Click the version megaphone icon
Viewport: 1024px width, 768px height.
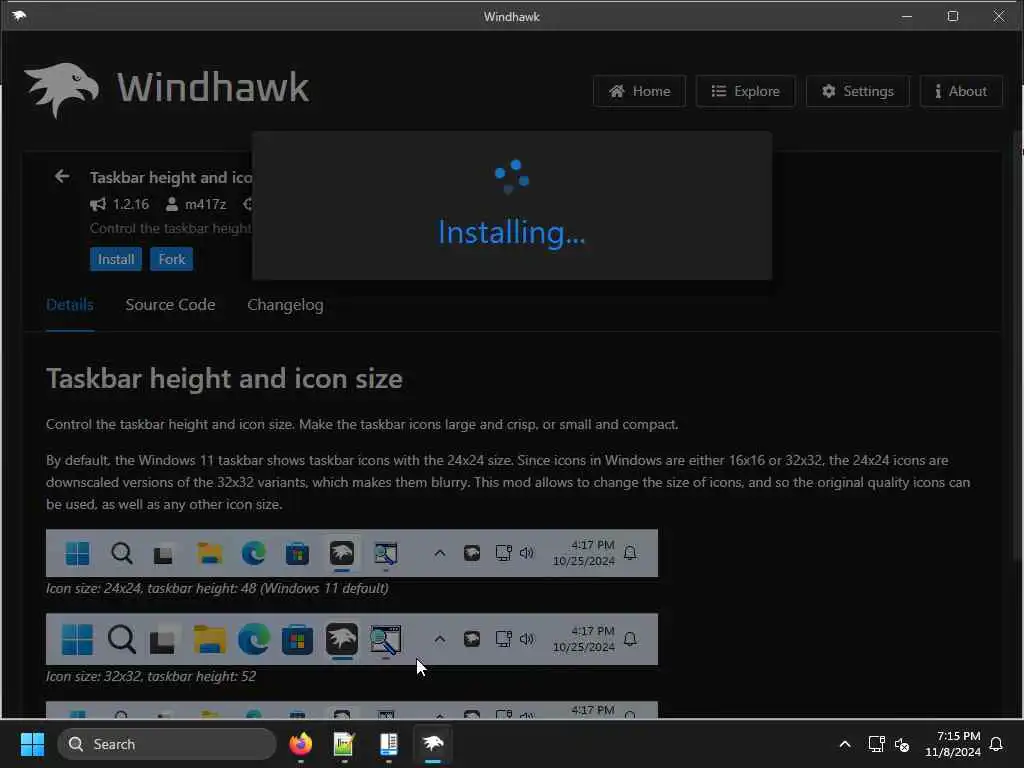point(98,204)
